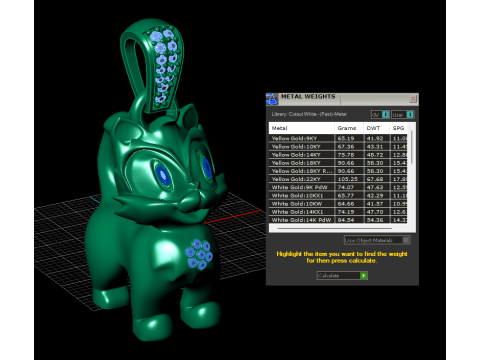This screenshot has height=360, width=480.
Task: Select the Yellow Gold:22KY row
Action: click(x=338, y=179)
